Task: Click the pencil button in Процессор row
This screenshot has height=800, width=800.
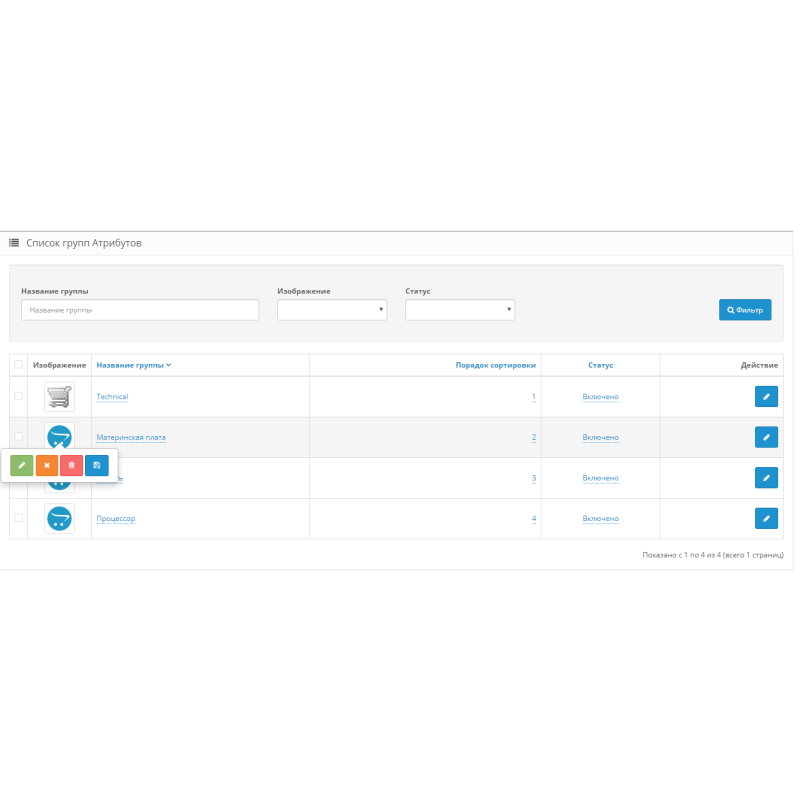Action: pos(766,518)
